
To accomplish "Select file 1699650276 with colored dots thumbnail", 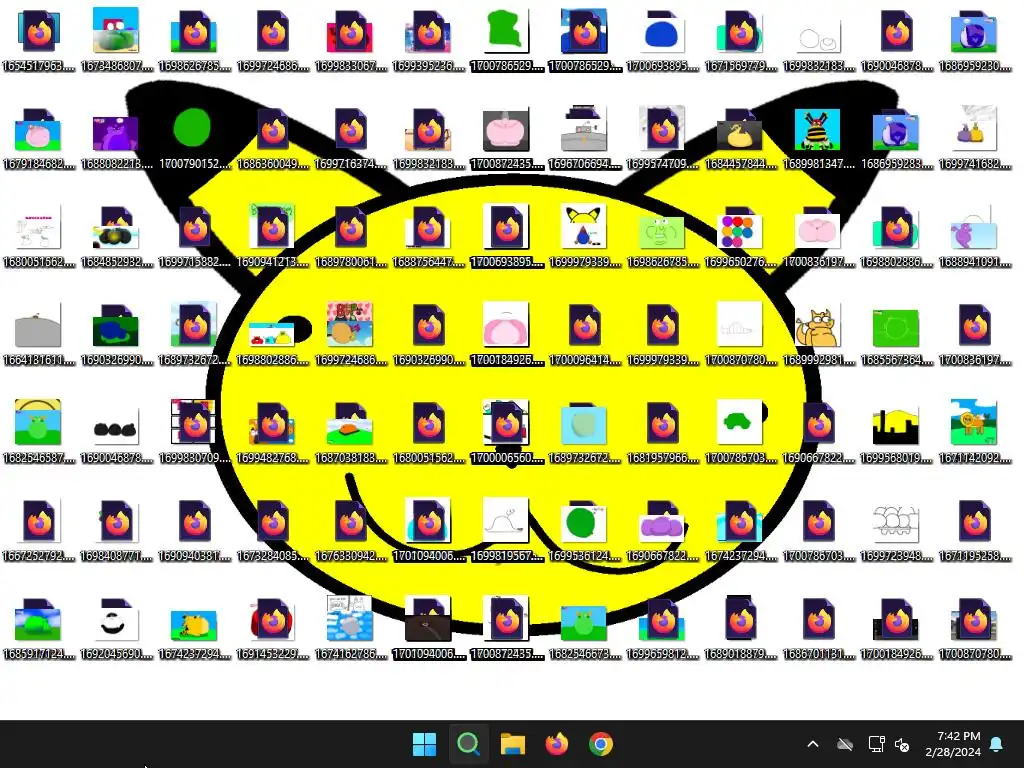I will (741, 235).
